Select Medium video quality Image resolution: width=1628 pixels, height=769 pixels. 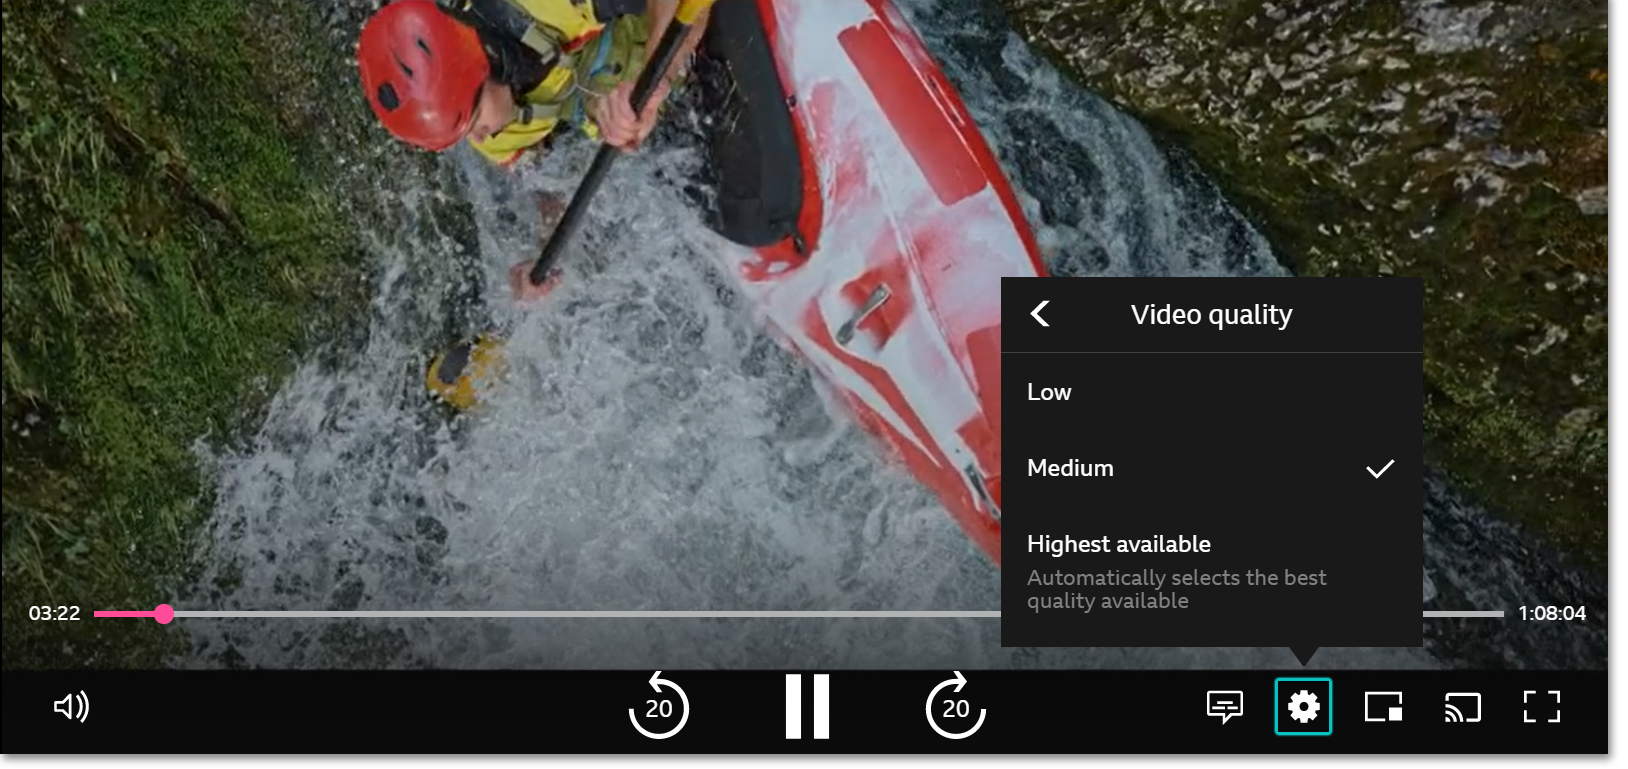click(1212, 468)
